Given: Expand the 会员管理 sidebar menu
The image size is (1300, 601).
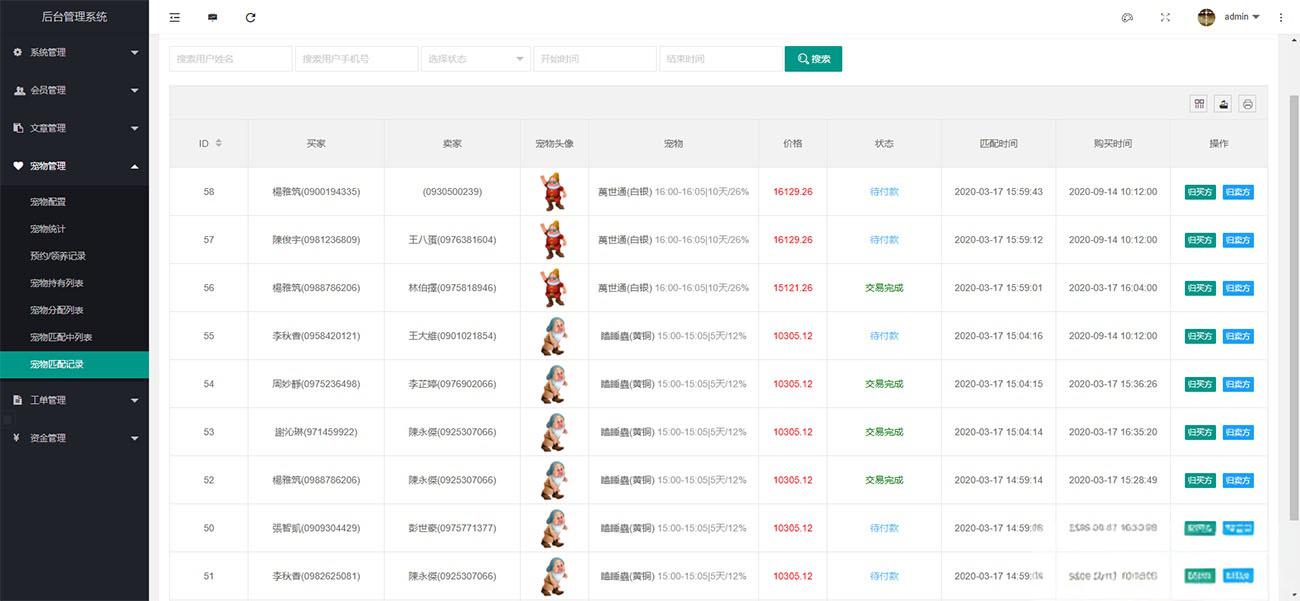Looking at the screenshot, I should pos(74,90).
